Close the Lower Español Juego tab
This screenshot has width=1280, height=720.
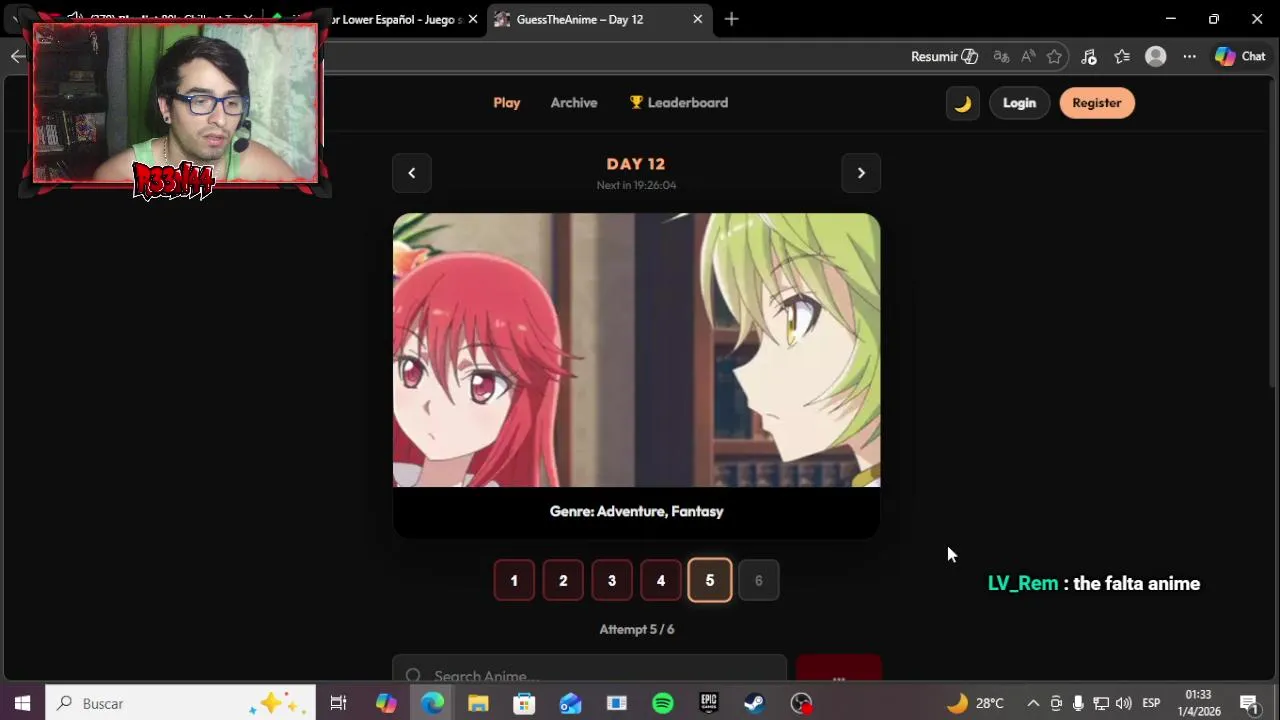pyautogui.click(x=473, y=19)
